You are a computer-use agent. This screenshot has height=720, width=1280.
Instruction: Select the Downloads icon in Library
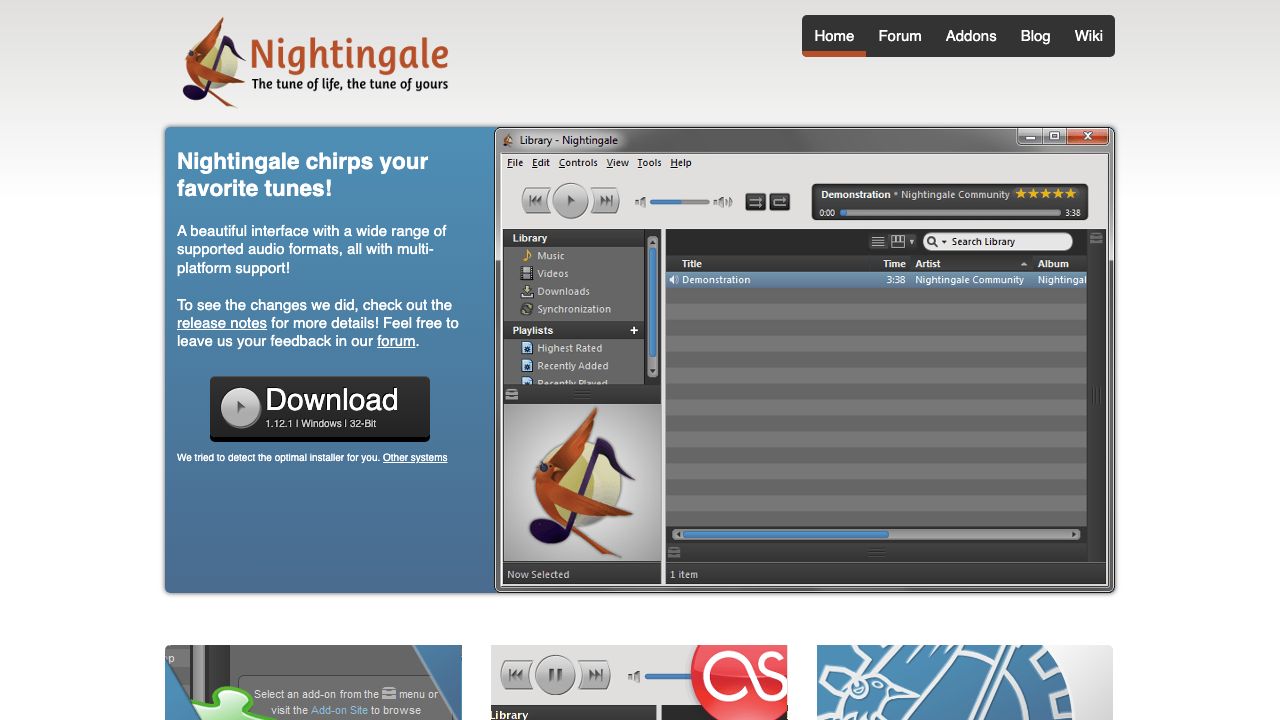click(x=527, y=292)
